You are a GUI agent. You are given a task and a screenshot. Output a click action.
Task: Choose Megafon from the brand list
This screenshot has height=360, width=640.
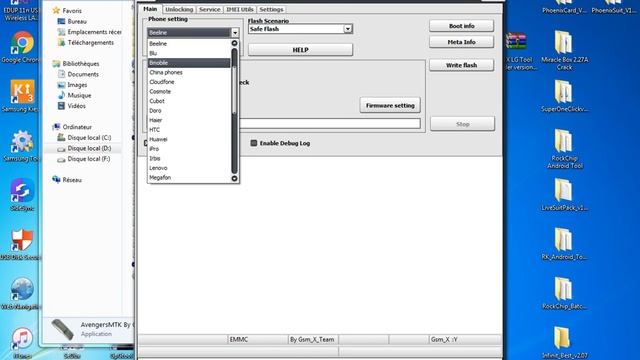189,178
